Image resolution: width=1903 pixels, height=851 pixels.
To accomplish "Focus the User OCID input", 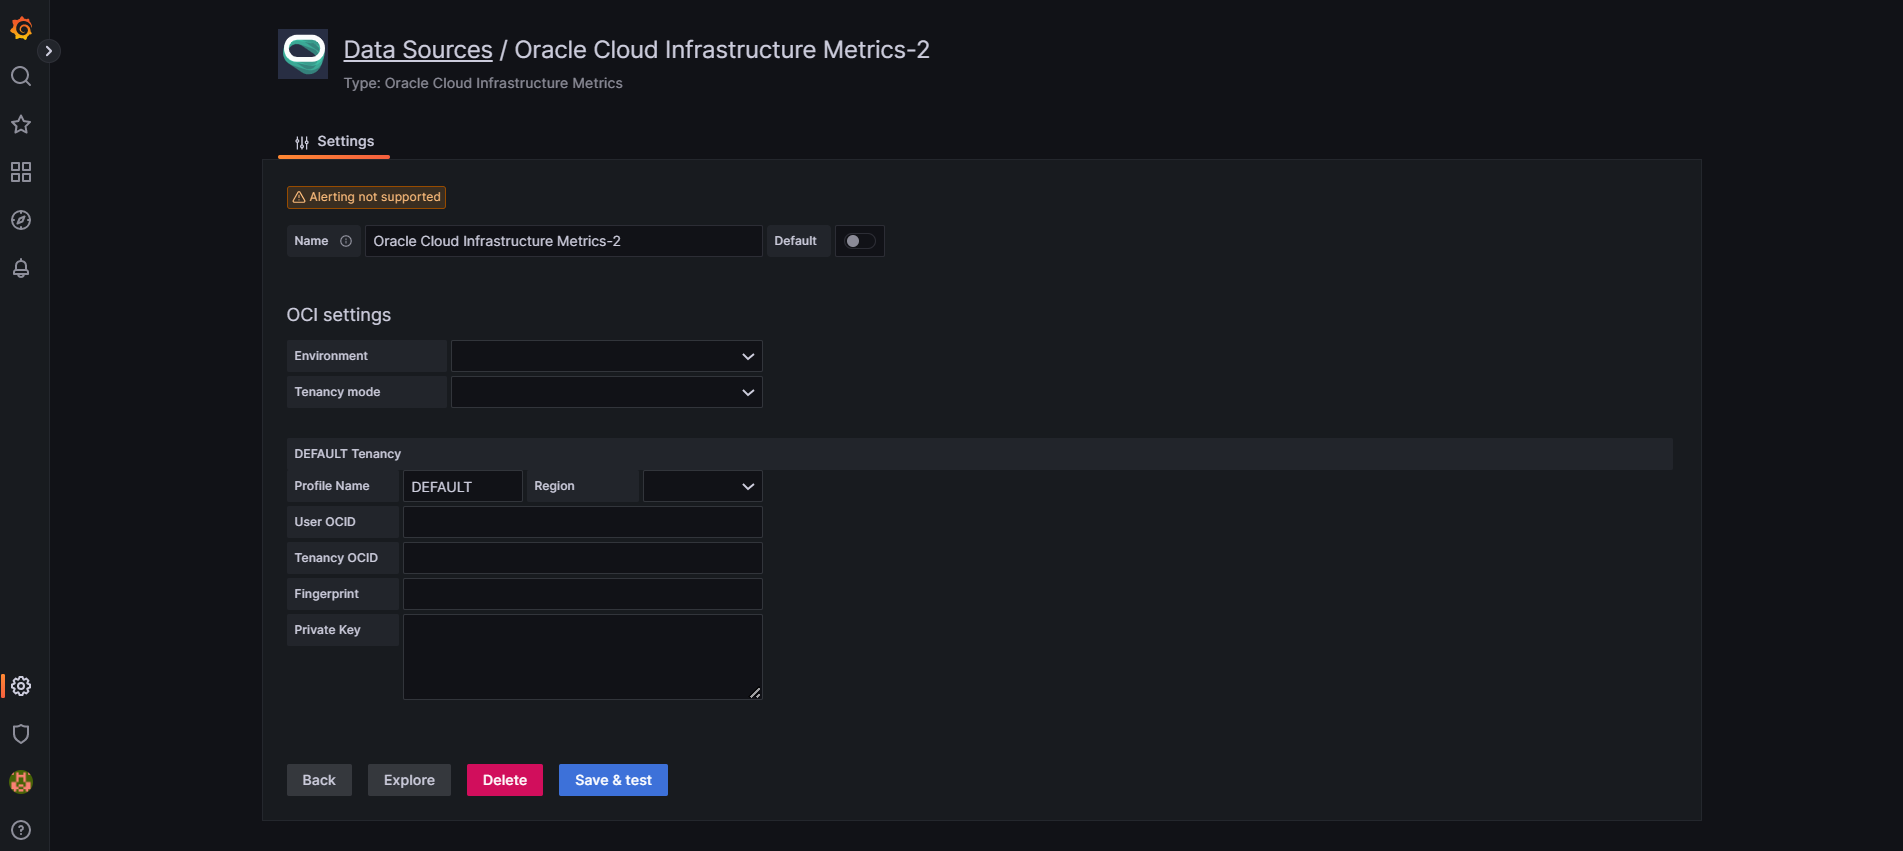I will 583,522.
